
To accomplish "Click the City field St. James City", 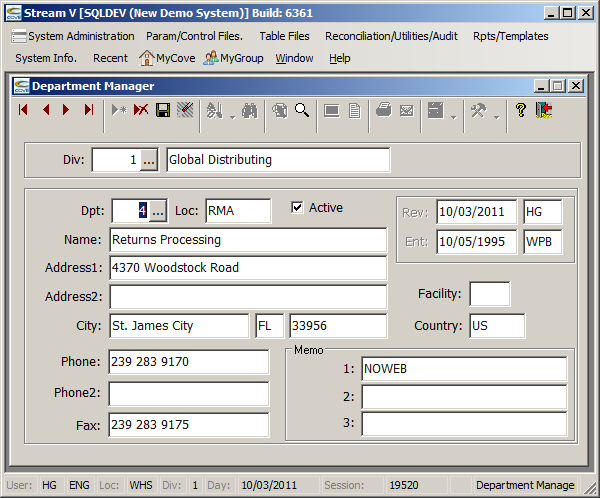I will pos(179,326).
